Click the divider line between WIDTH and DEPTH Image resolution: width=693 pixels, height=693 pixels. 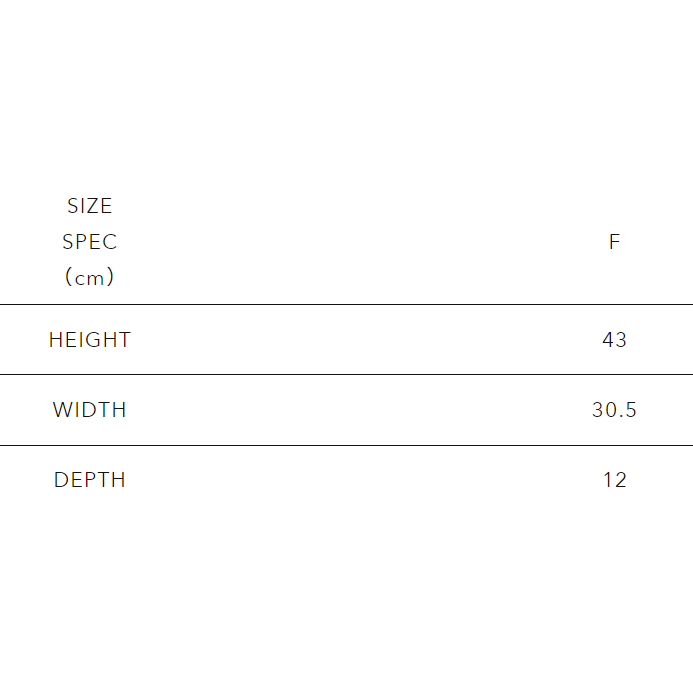[x=346, y=445]
